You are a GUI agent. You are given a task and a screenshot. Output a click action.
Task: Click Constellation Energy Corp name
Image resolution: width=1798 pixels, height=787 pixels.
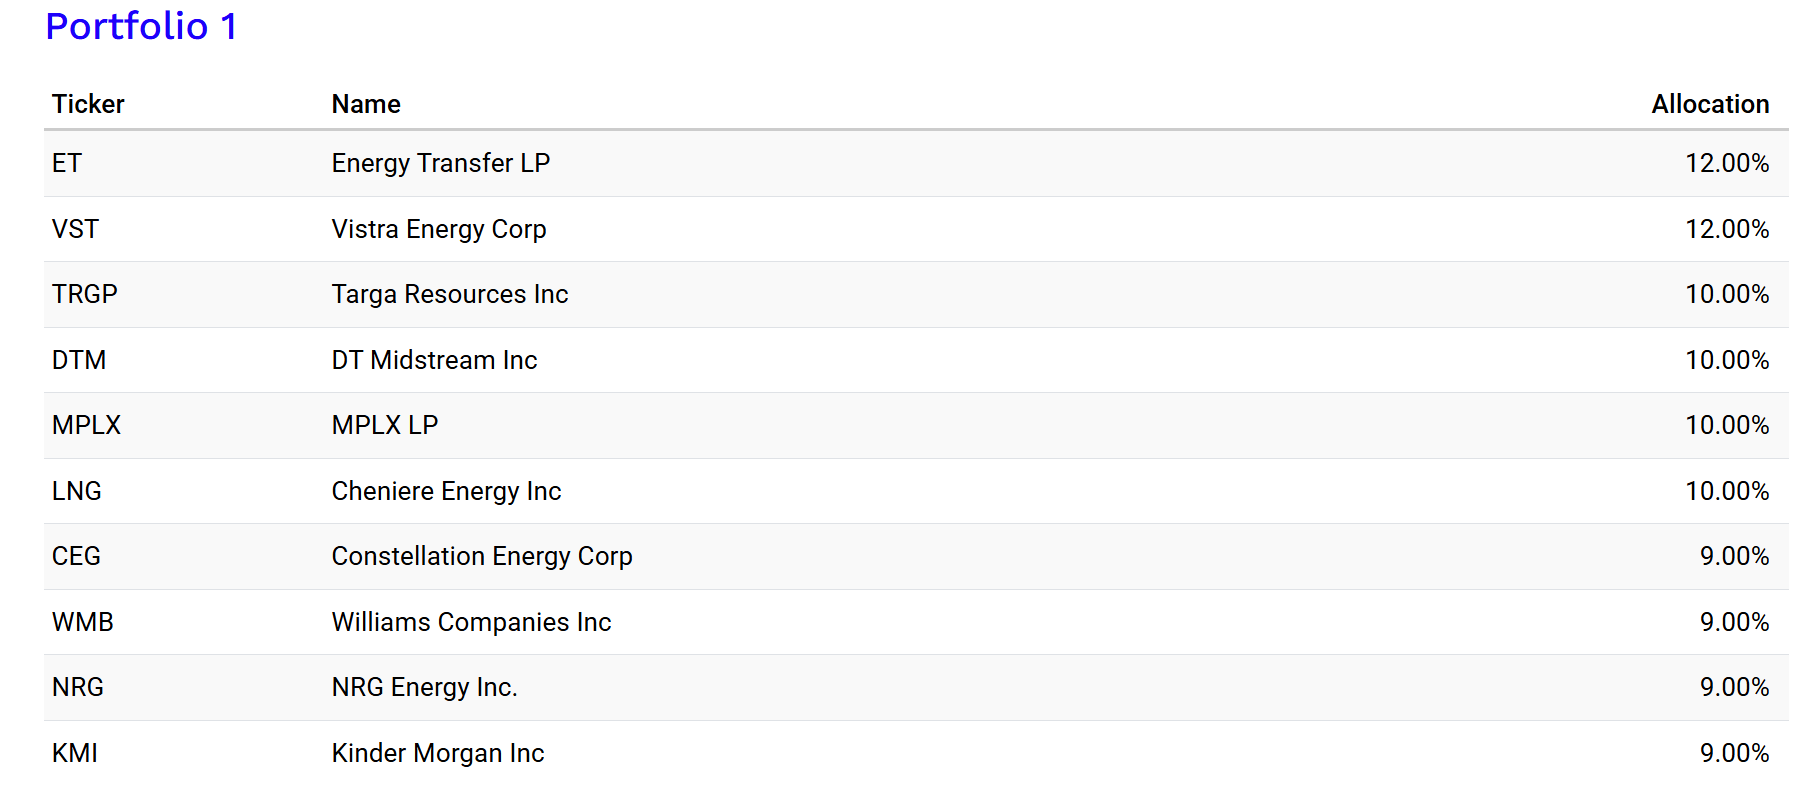(481, 556)
